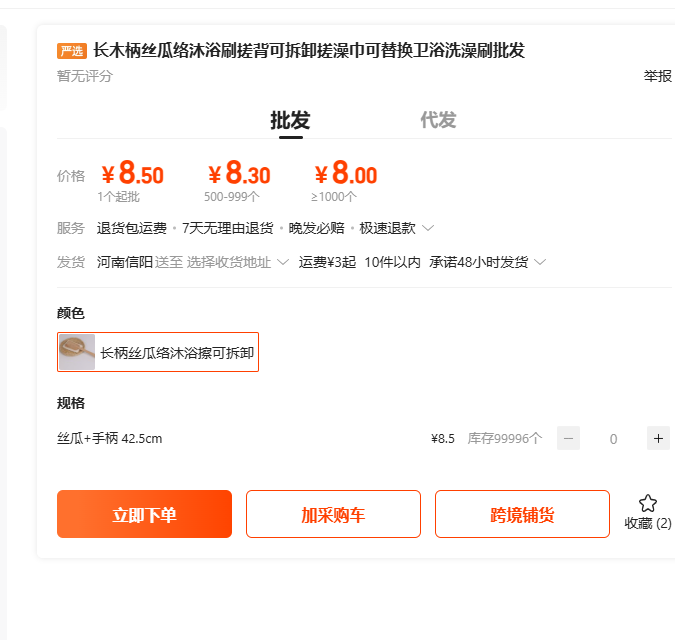
Task: Switch to the 代发 tab
Action: 438,121
